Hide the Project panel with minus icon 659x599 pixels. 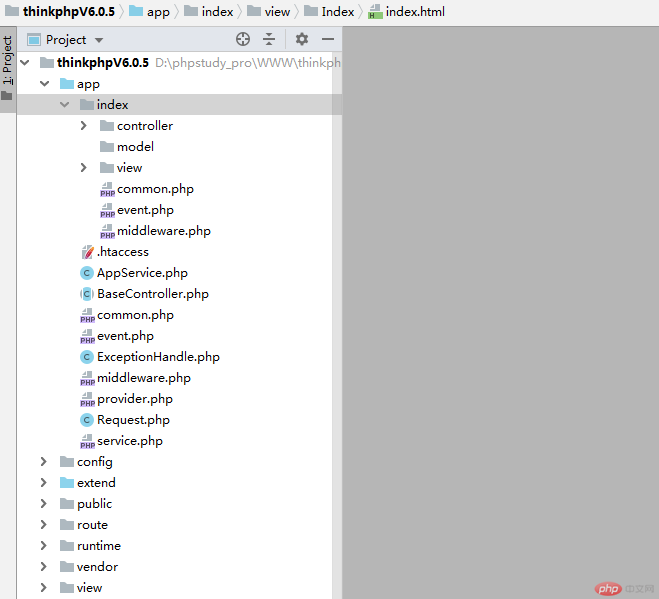coord(328,39)
